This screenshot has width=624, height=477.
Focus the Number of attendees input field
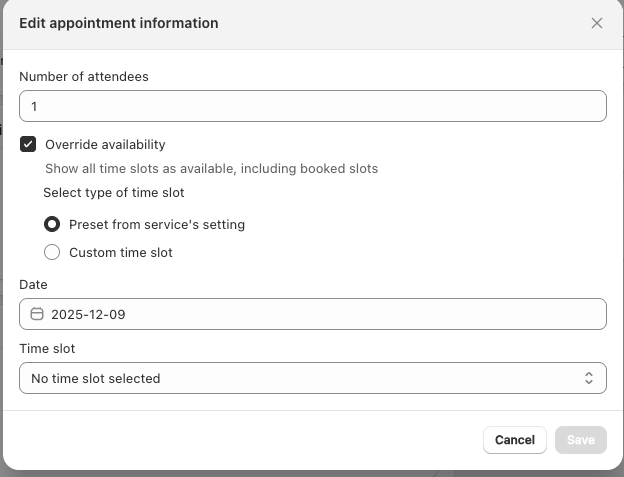tap(312, 106)
